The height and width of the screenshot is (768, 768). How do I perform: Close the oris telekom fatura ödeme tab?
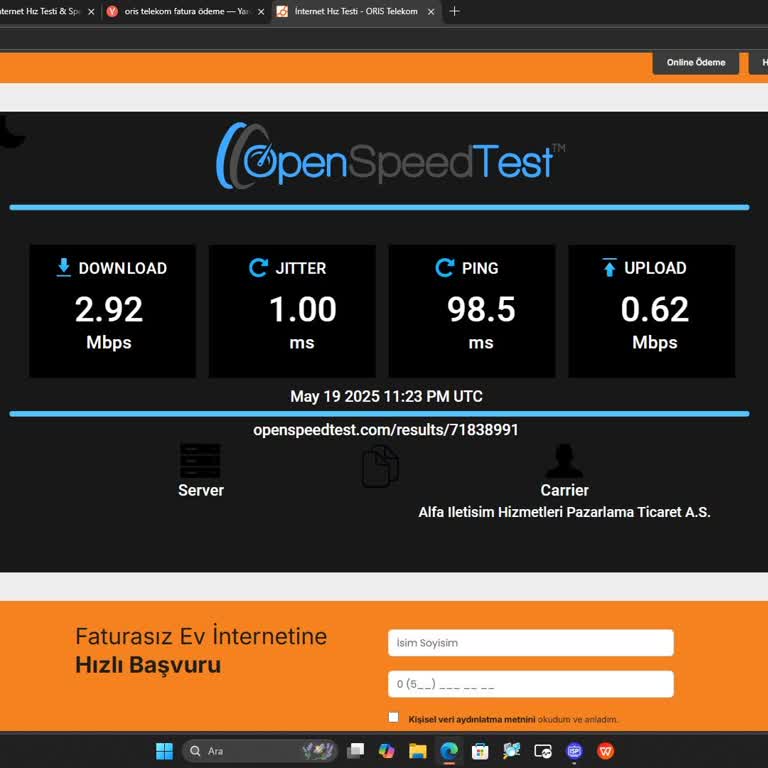[x=261, y=12]
